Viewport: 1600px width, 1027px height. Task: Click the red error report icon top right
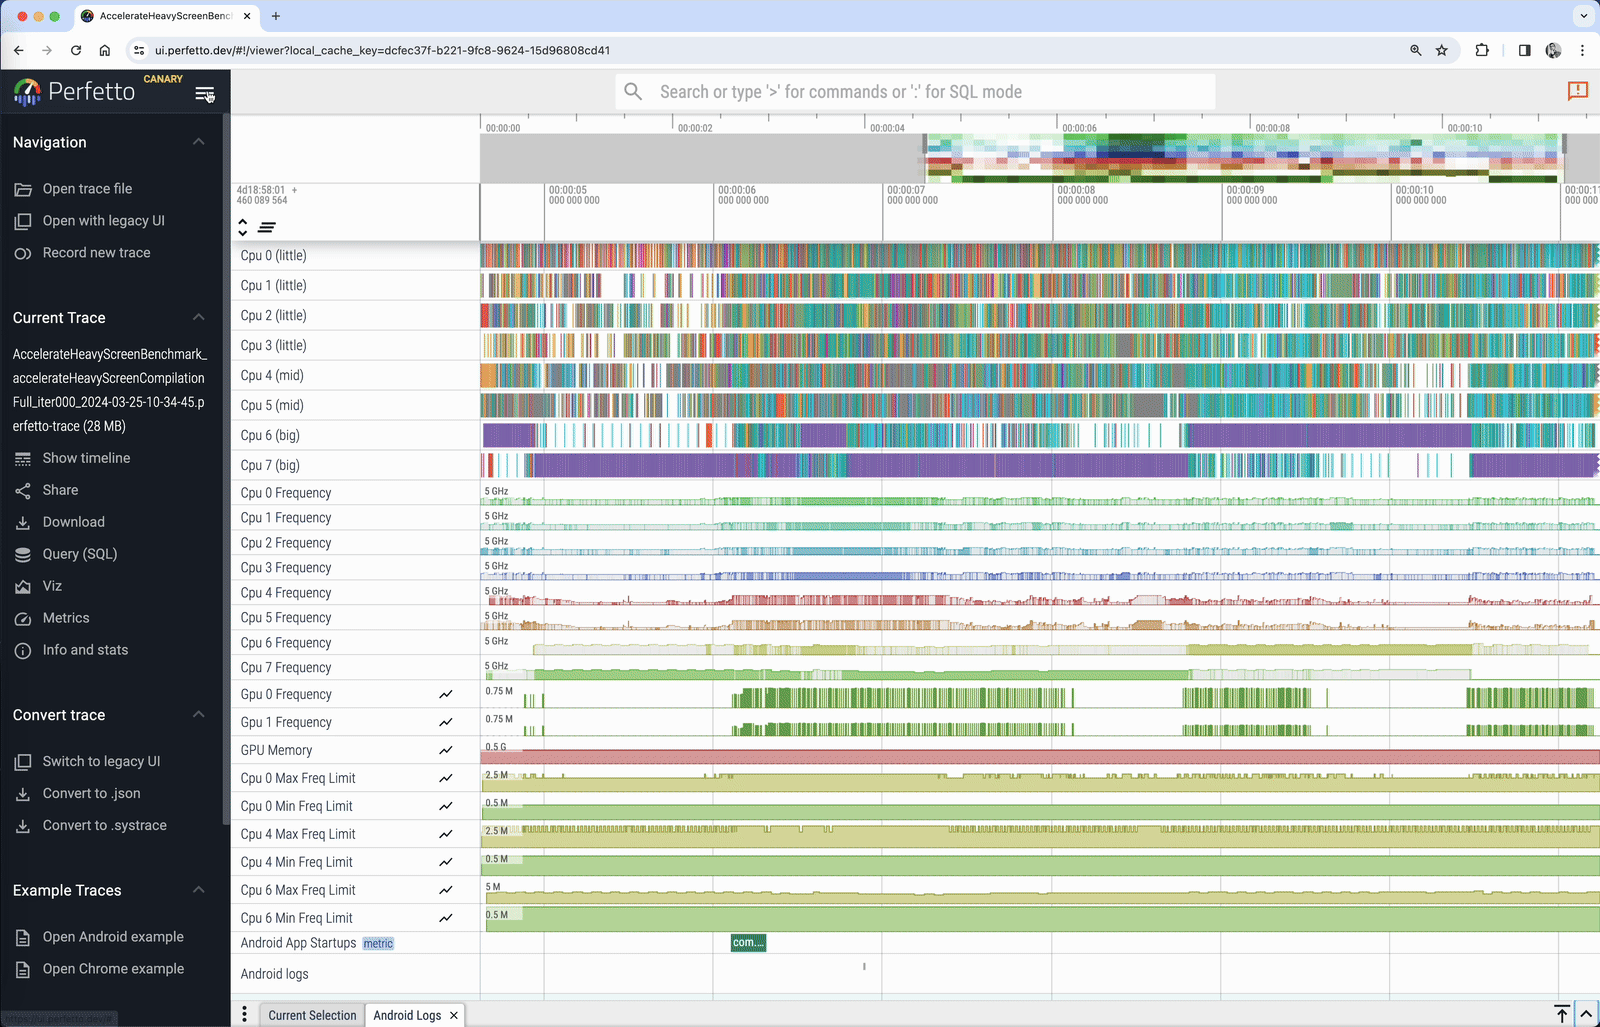pos(1578,91)
